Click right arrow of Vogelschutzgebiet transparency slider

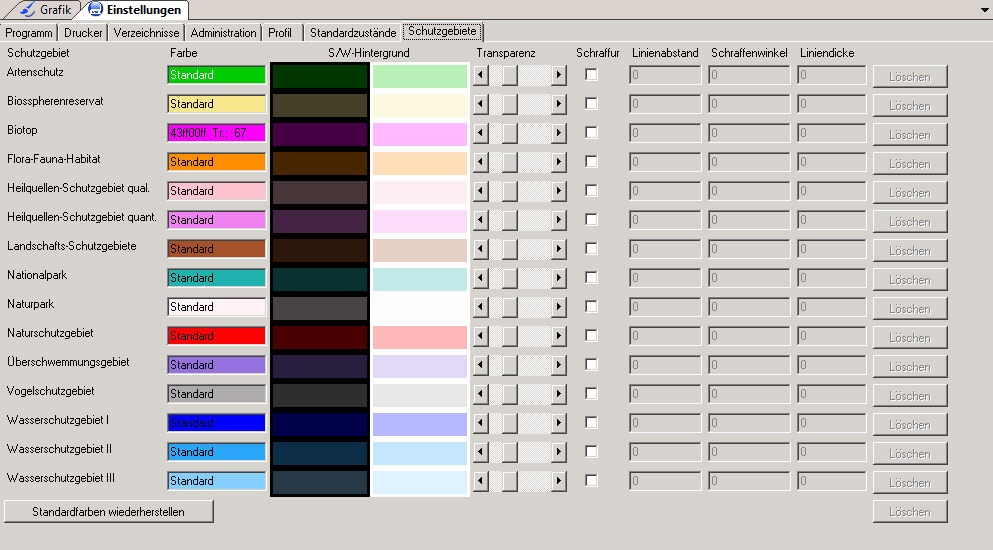click(x=558, y=395)
